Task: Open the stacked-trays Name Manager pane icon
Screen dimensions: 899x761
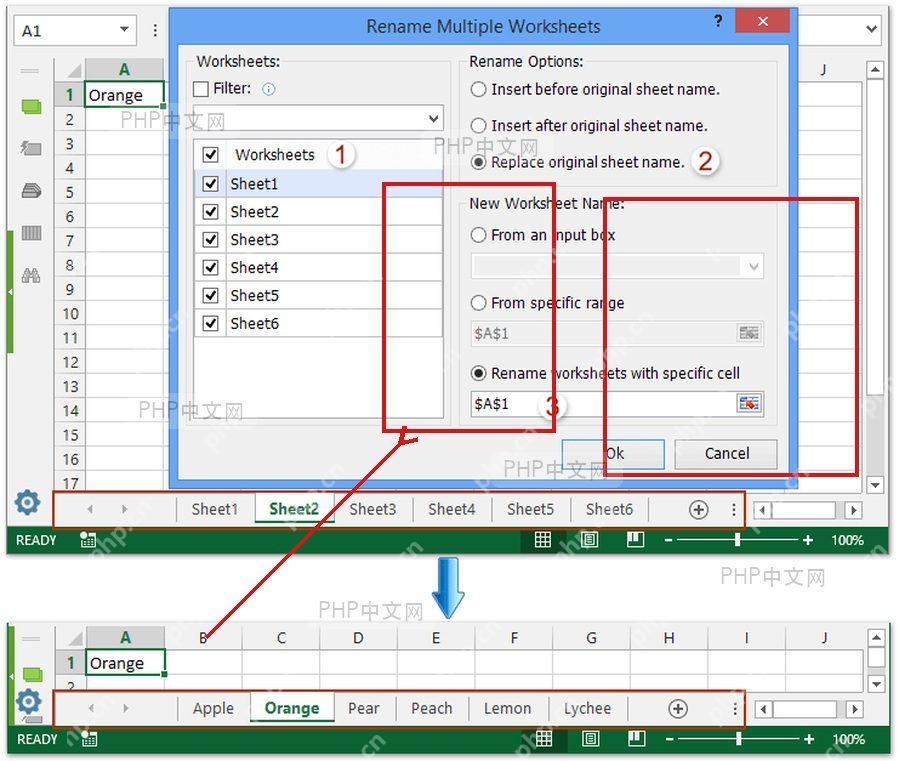Action: (31, 190)
